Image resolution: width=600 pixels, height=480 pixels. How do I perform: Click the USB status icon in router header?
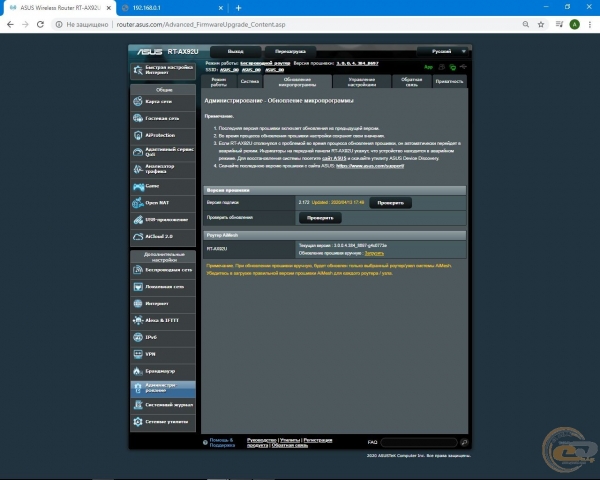coord(463,67)
